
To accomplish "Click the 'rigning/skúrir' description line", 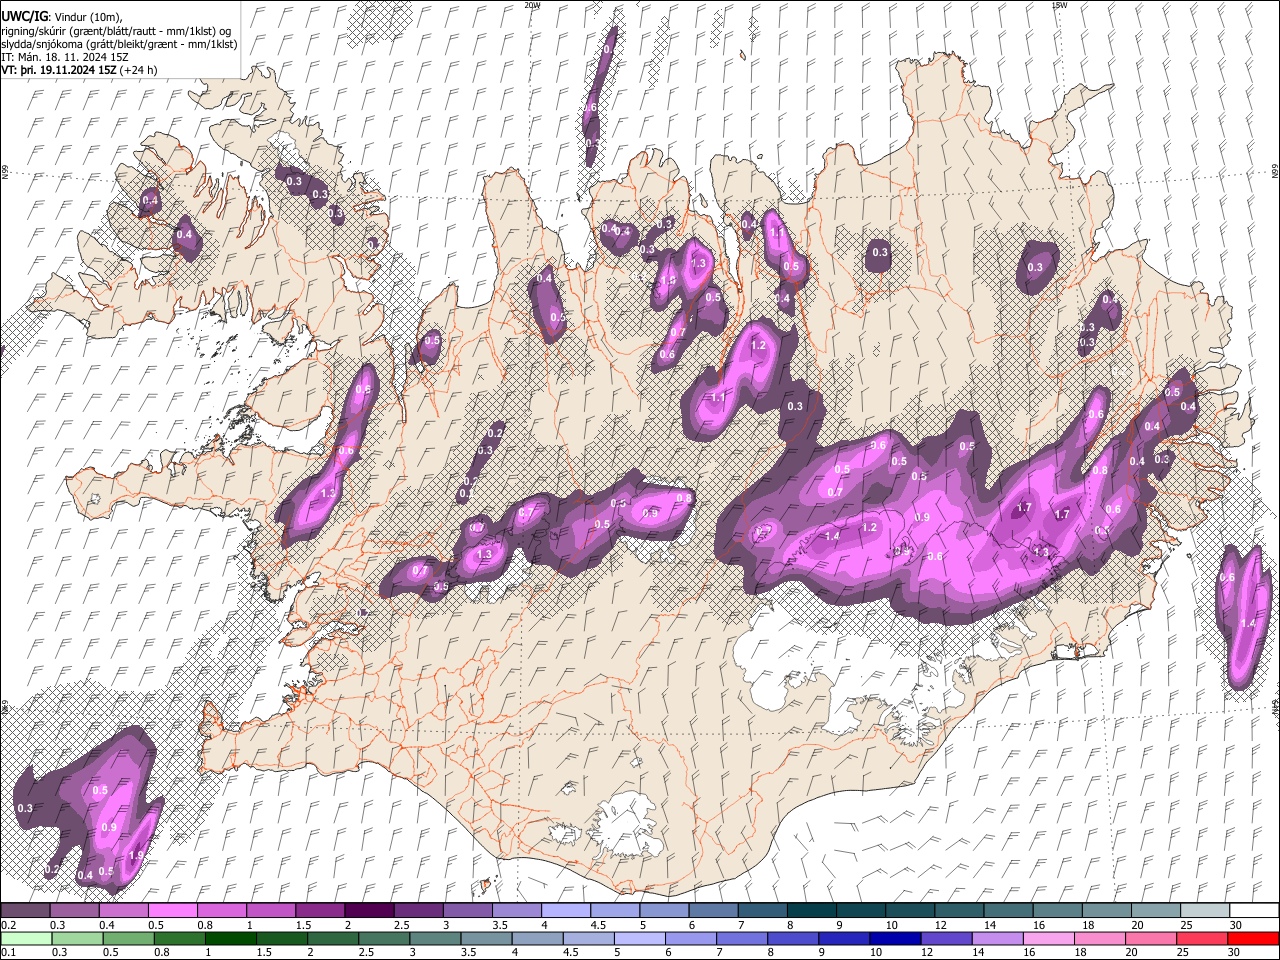I will [x=118, y=31].
